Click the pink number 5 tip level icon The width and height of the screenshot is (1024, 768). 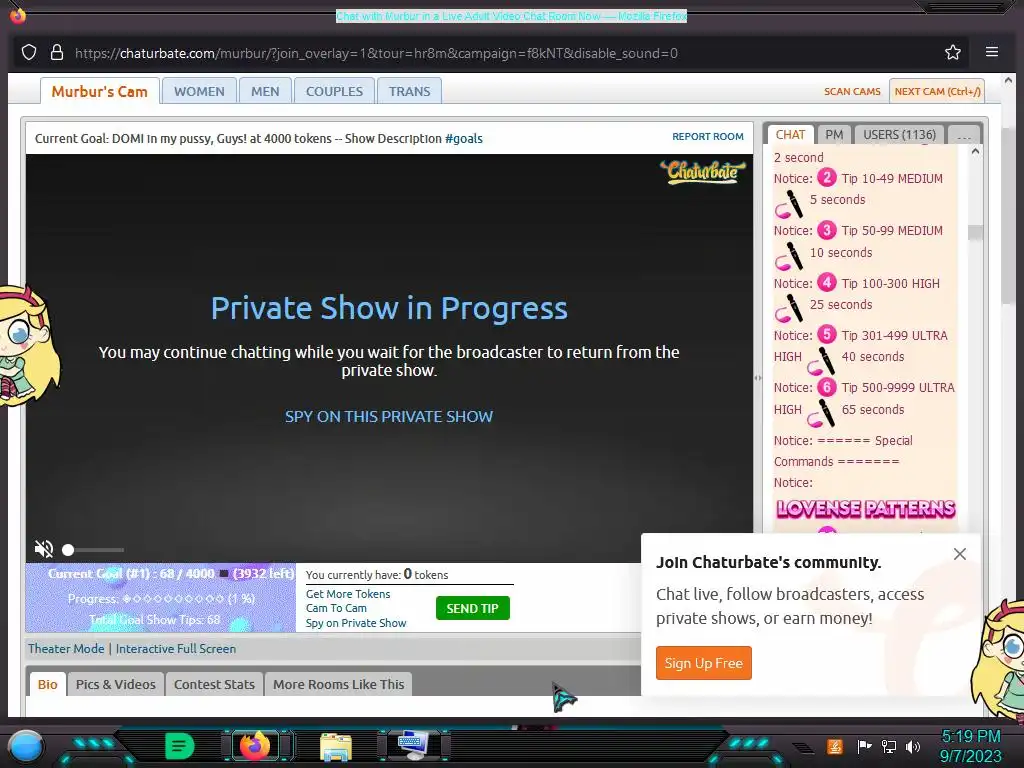[x=827, y=334]
